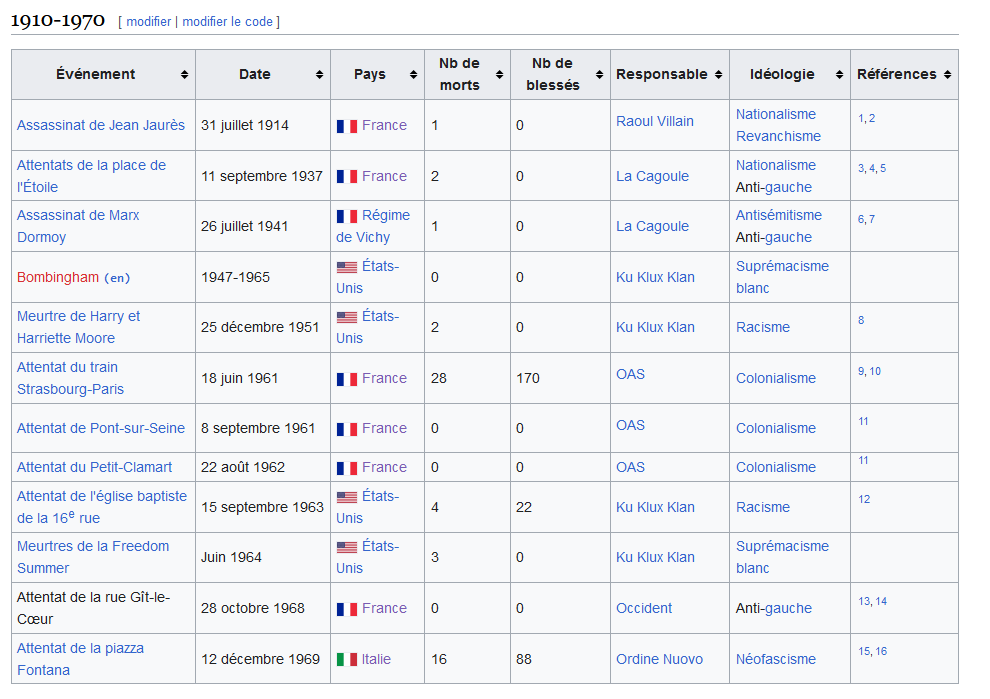990x699 pixels.
Task: Click the Néofascisme ideology link
Action: coord(776,660)
